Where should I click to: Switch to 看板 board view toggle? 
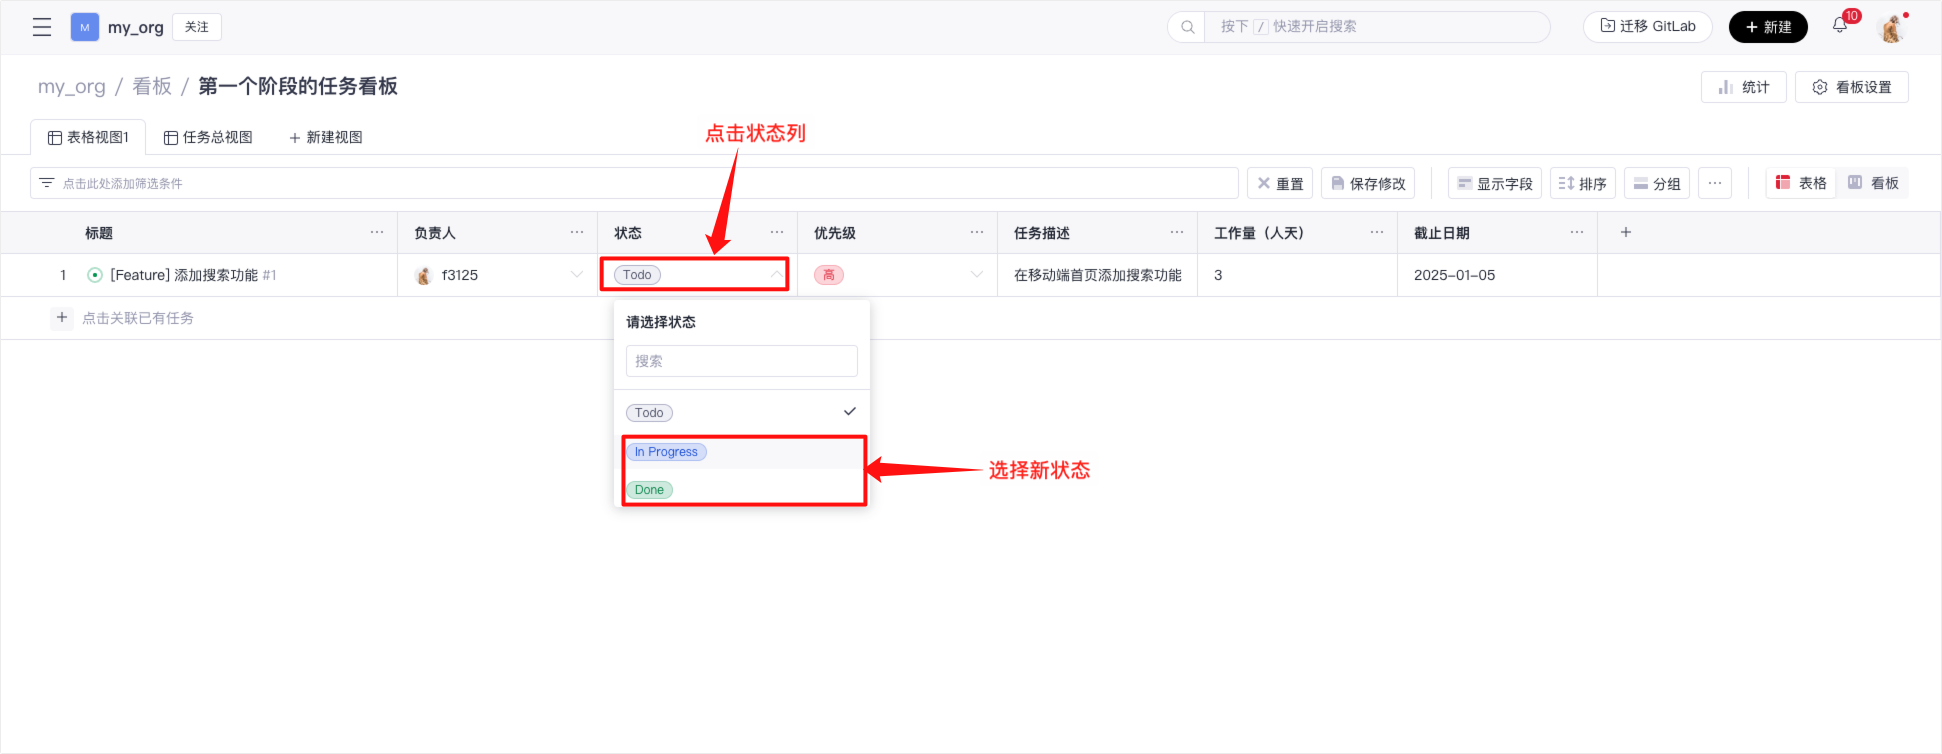1873,183
